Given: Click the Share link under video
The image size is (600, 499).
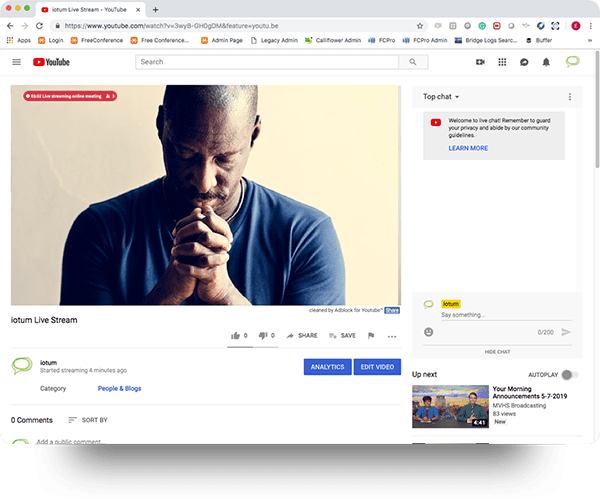Looking at the screenshot, I should [392, 310].
